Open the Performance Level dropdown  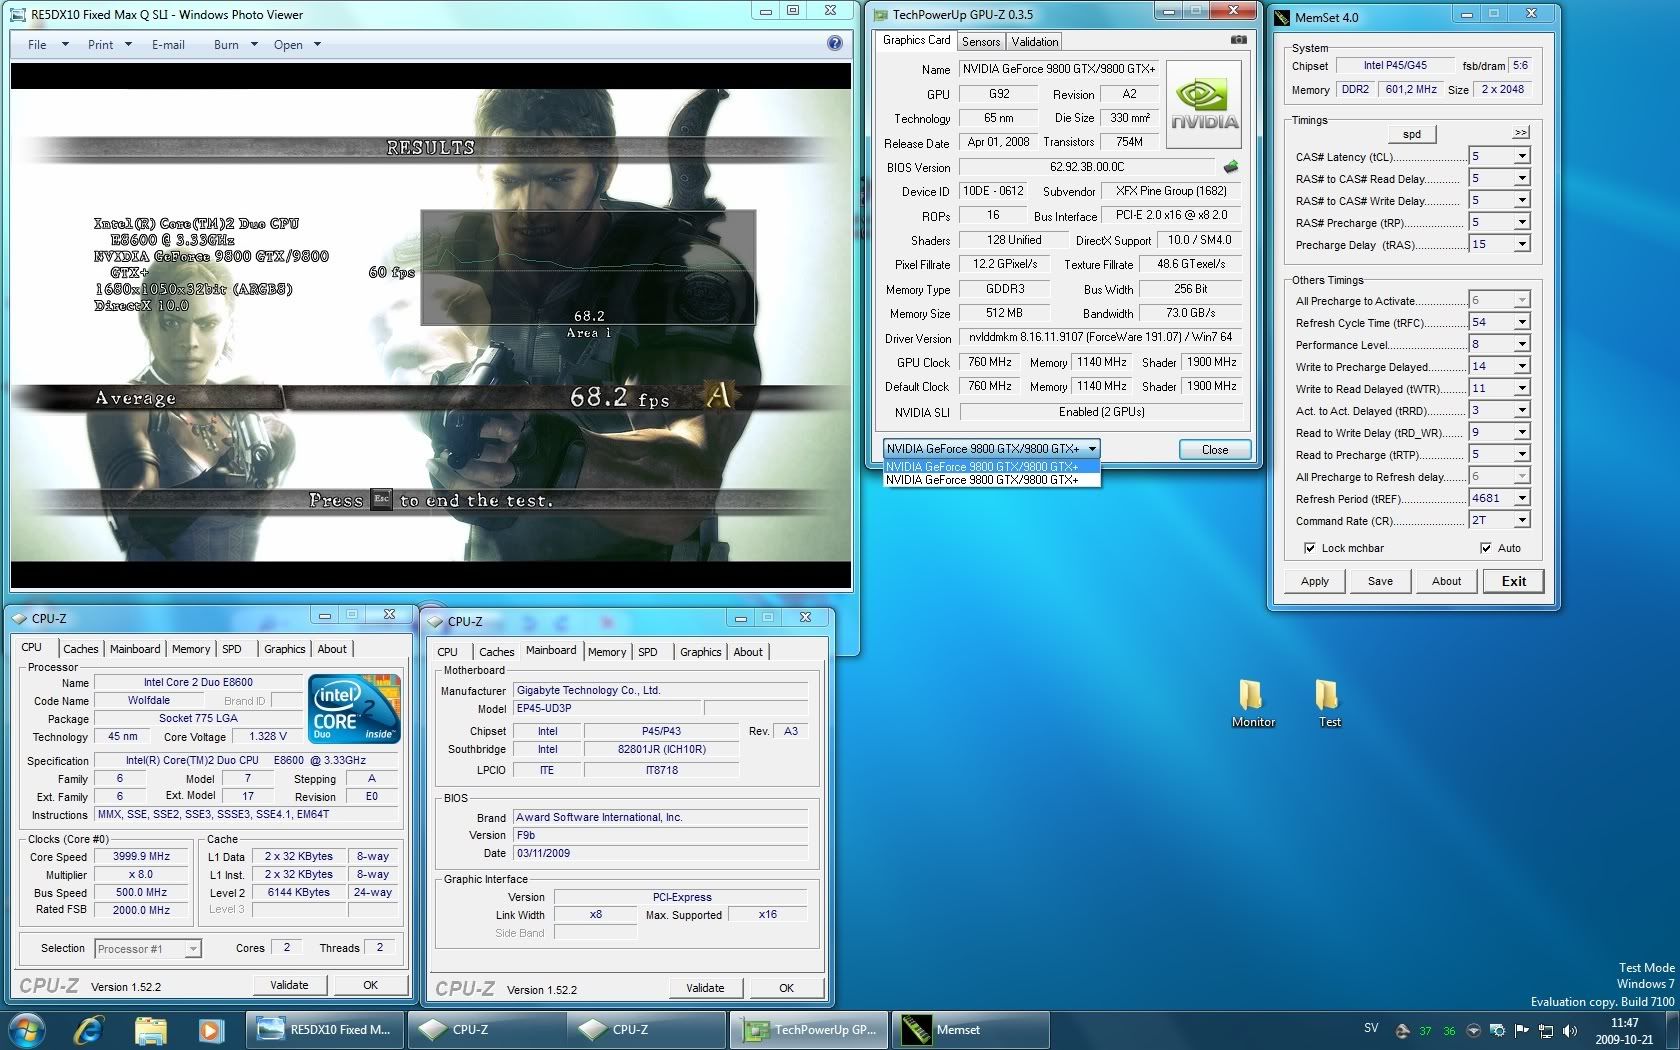coord(1521,344)
